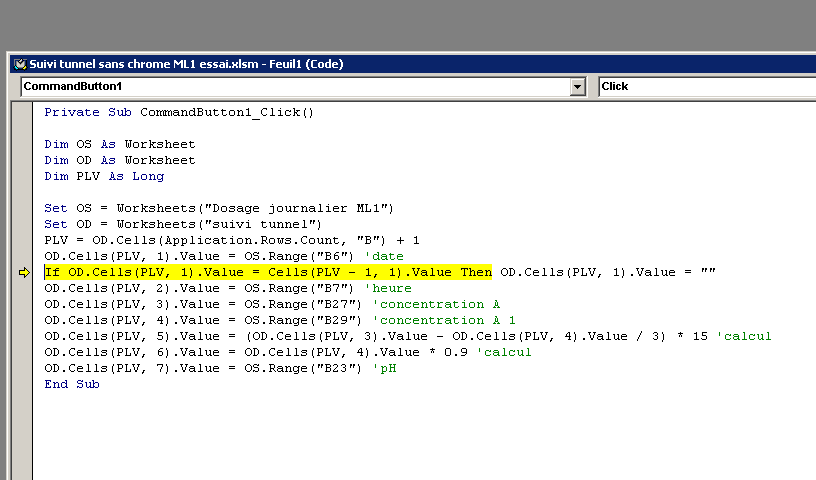Click the line ending with '* 15 'calcul'
This screenshot has height=480, width=816.
click(x=408, y=337)
